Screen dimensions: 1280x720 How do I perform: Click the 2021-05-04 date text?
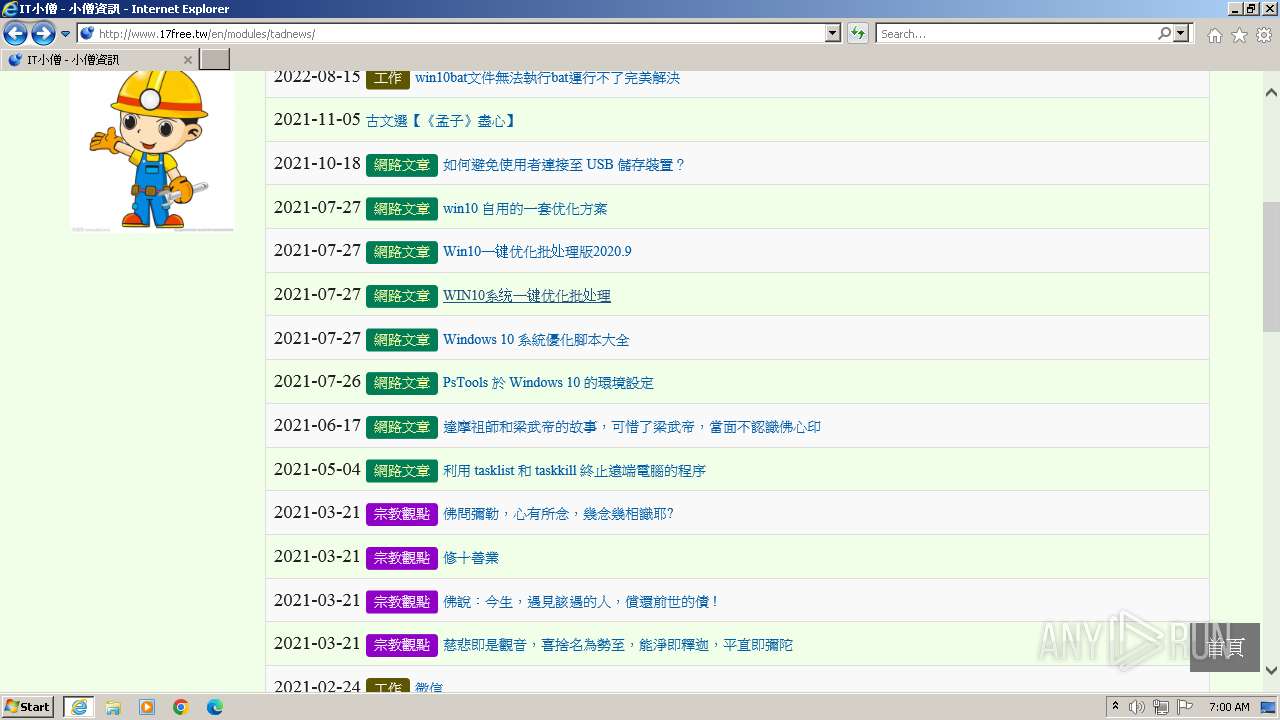(x=317, y=469)
